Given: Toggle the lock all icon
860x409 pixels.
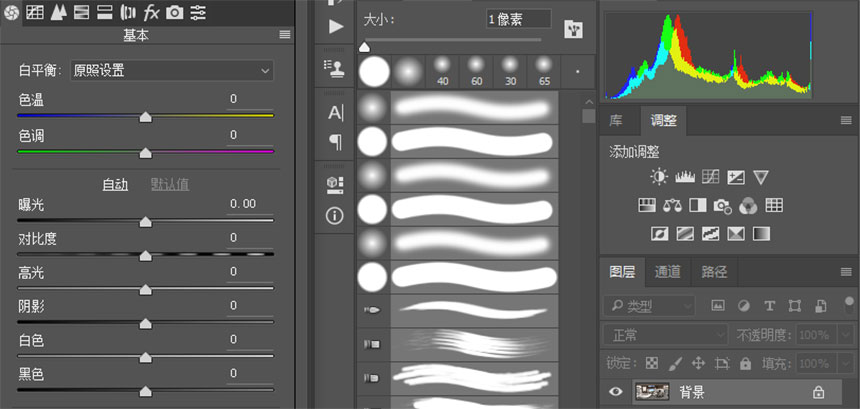Looking at the screenshot, I should (x=746, y=363).
